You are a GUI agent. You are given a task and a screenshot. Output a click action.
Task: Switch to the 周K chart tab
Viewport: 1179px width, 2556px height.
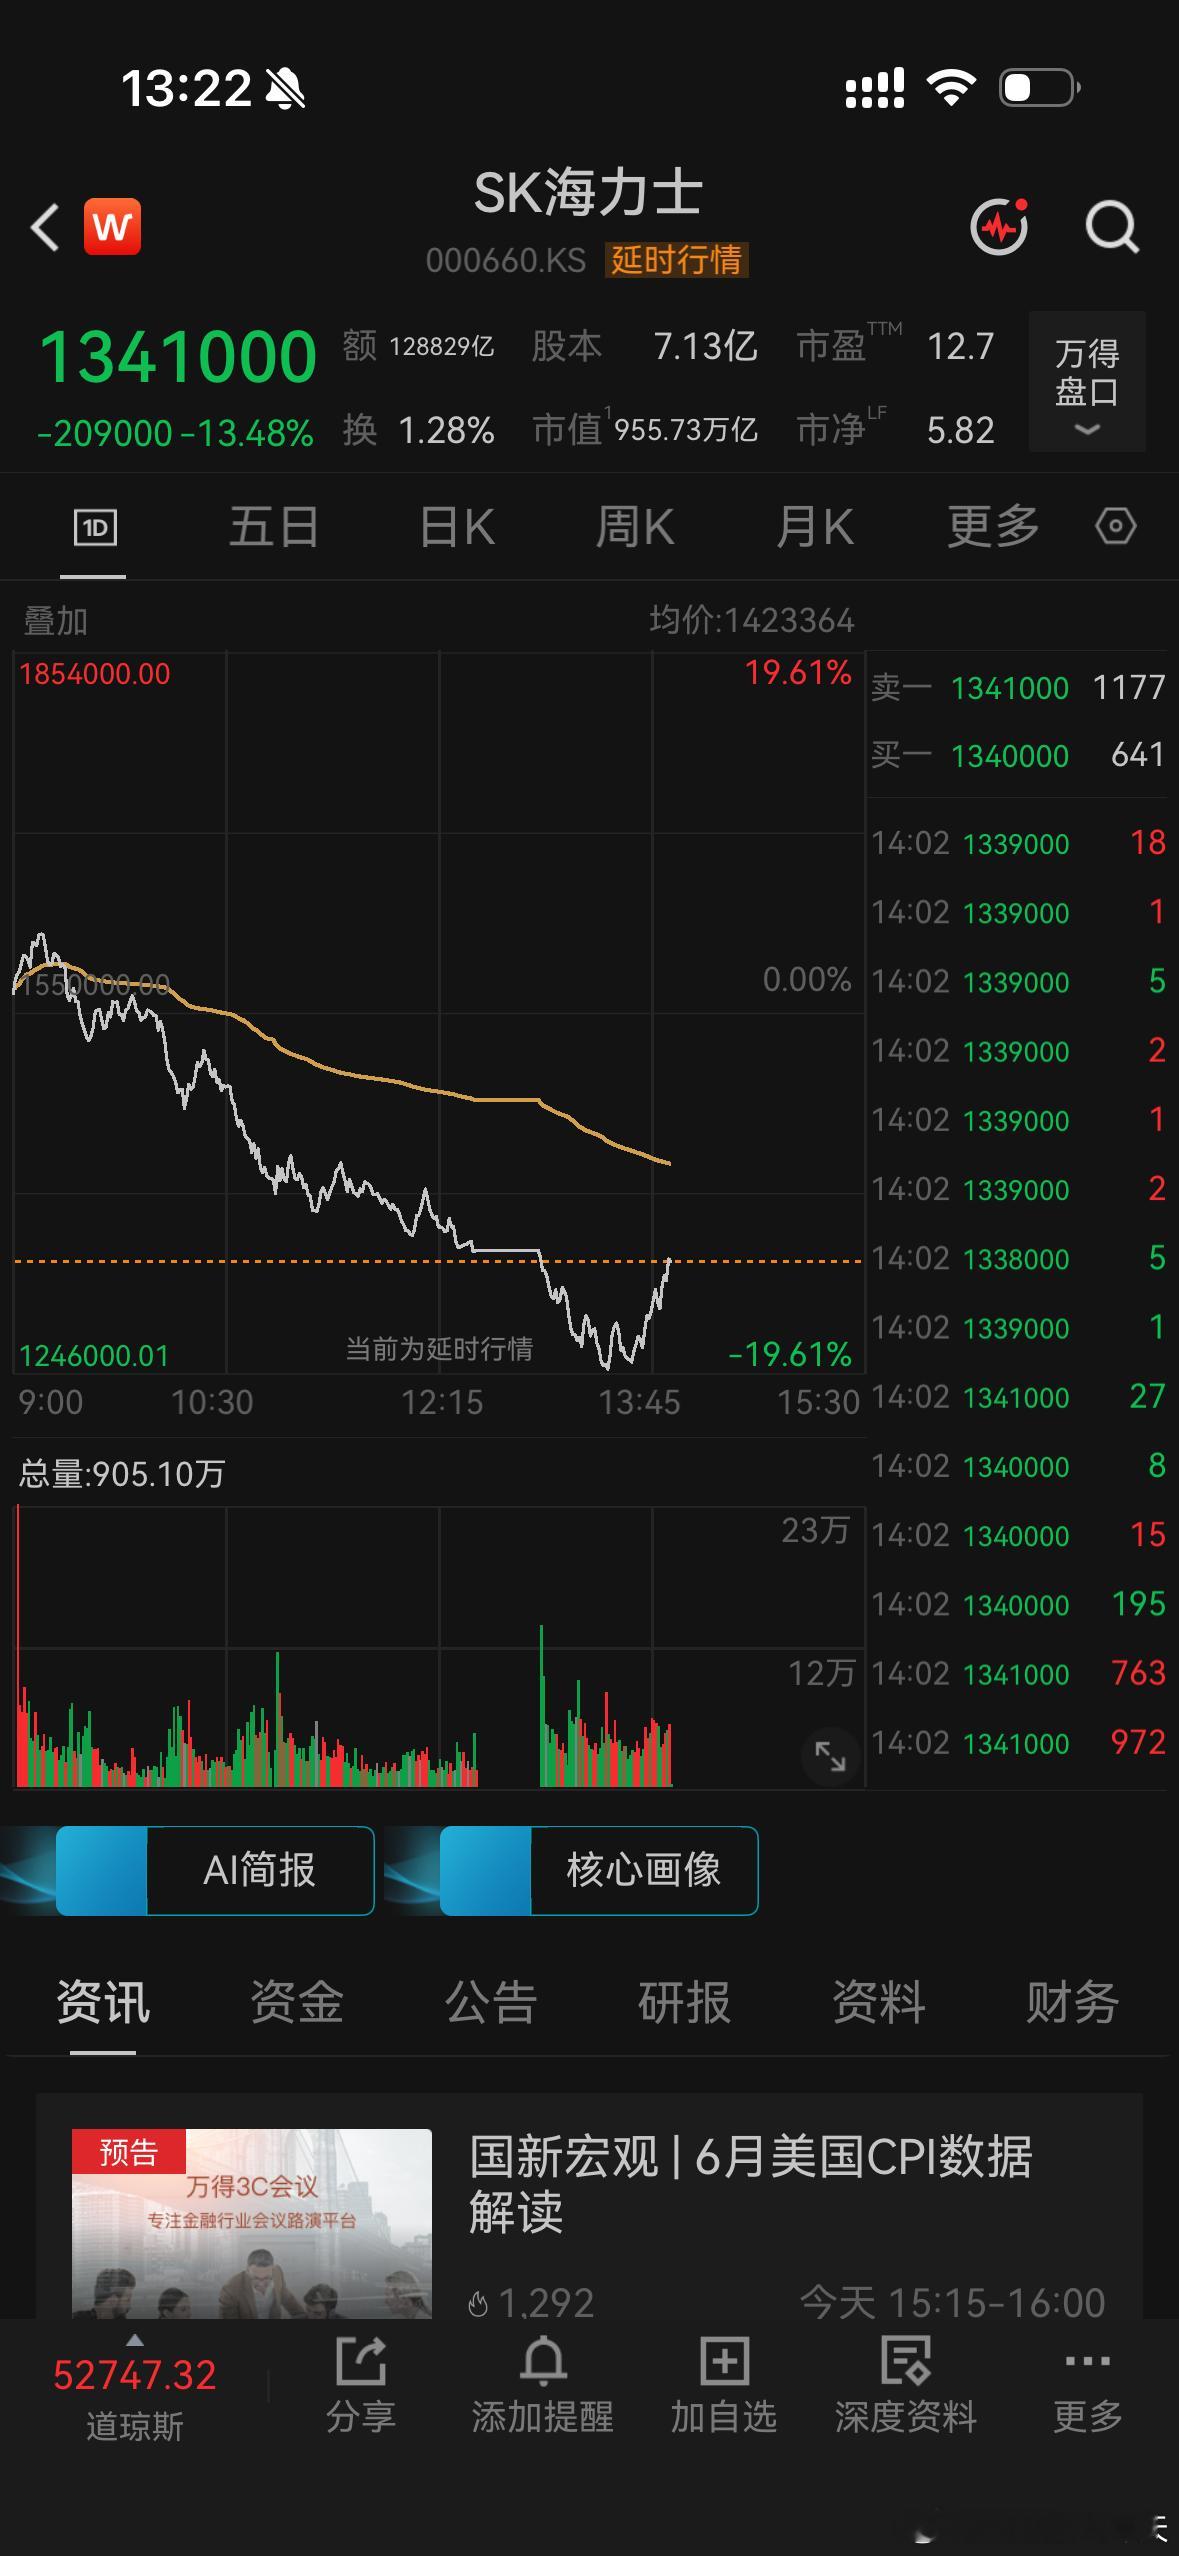(x=635, y=527)
